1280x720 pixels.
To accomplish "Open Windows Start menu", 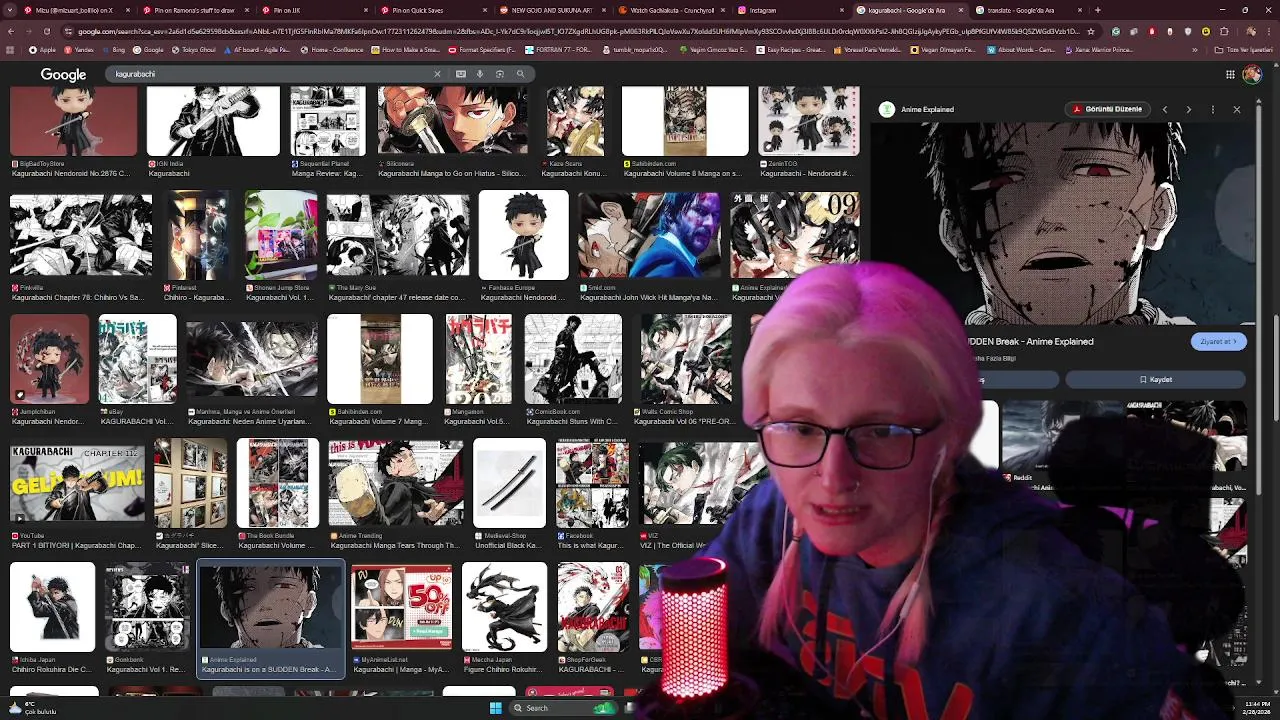I will [495, 708].
